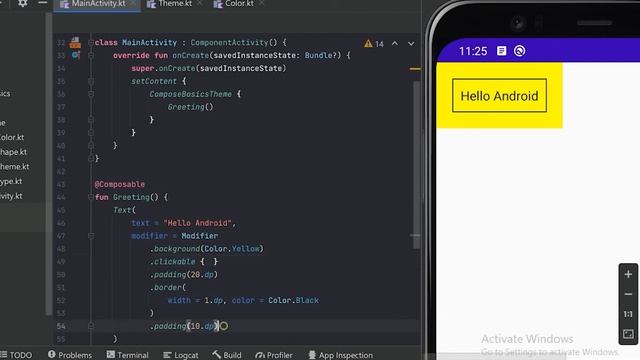
Task: Go to next highlighted problem arrow
Action: tap(411, 43)
